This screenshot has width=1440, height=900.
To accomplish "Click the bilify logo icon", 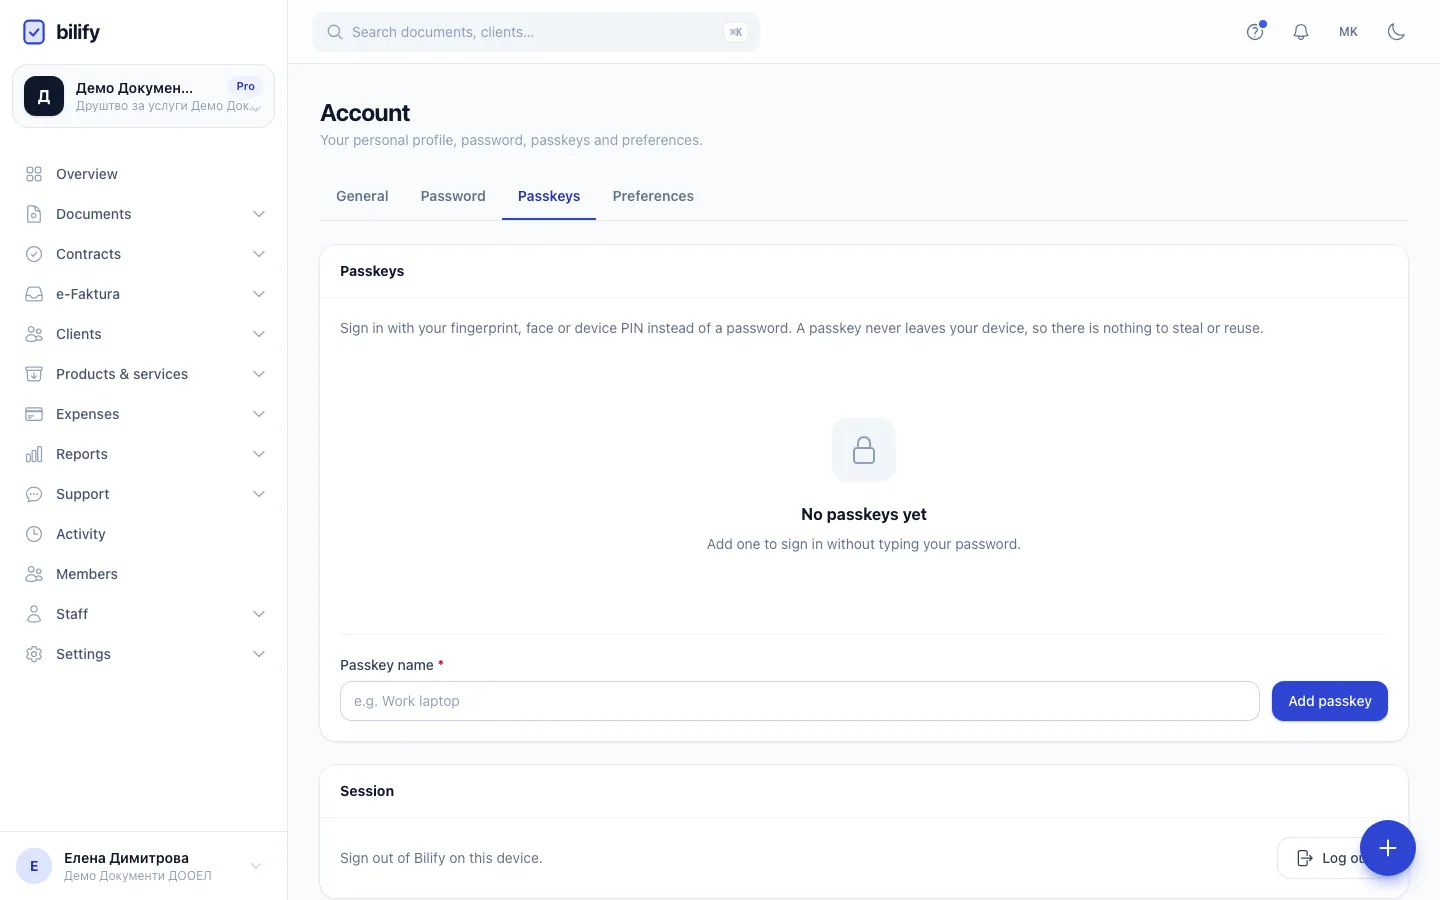I will point(34,32).
